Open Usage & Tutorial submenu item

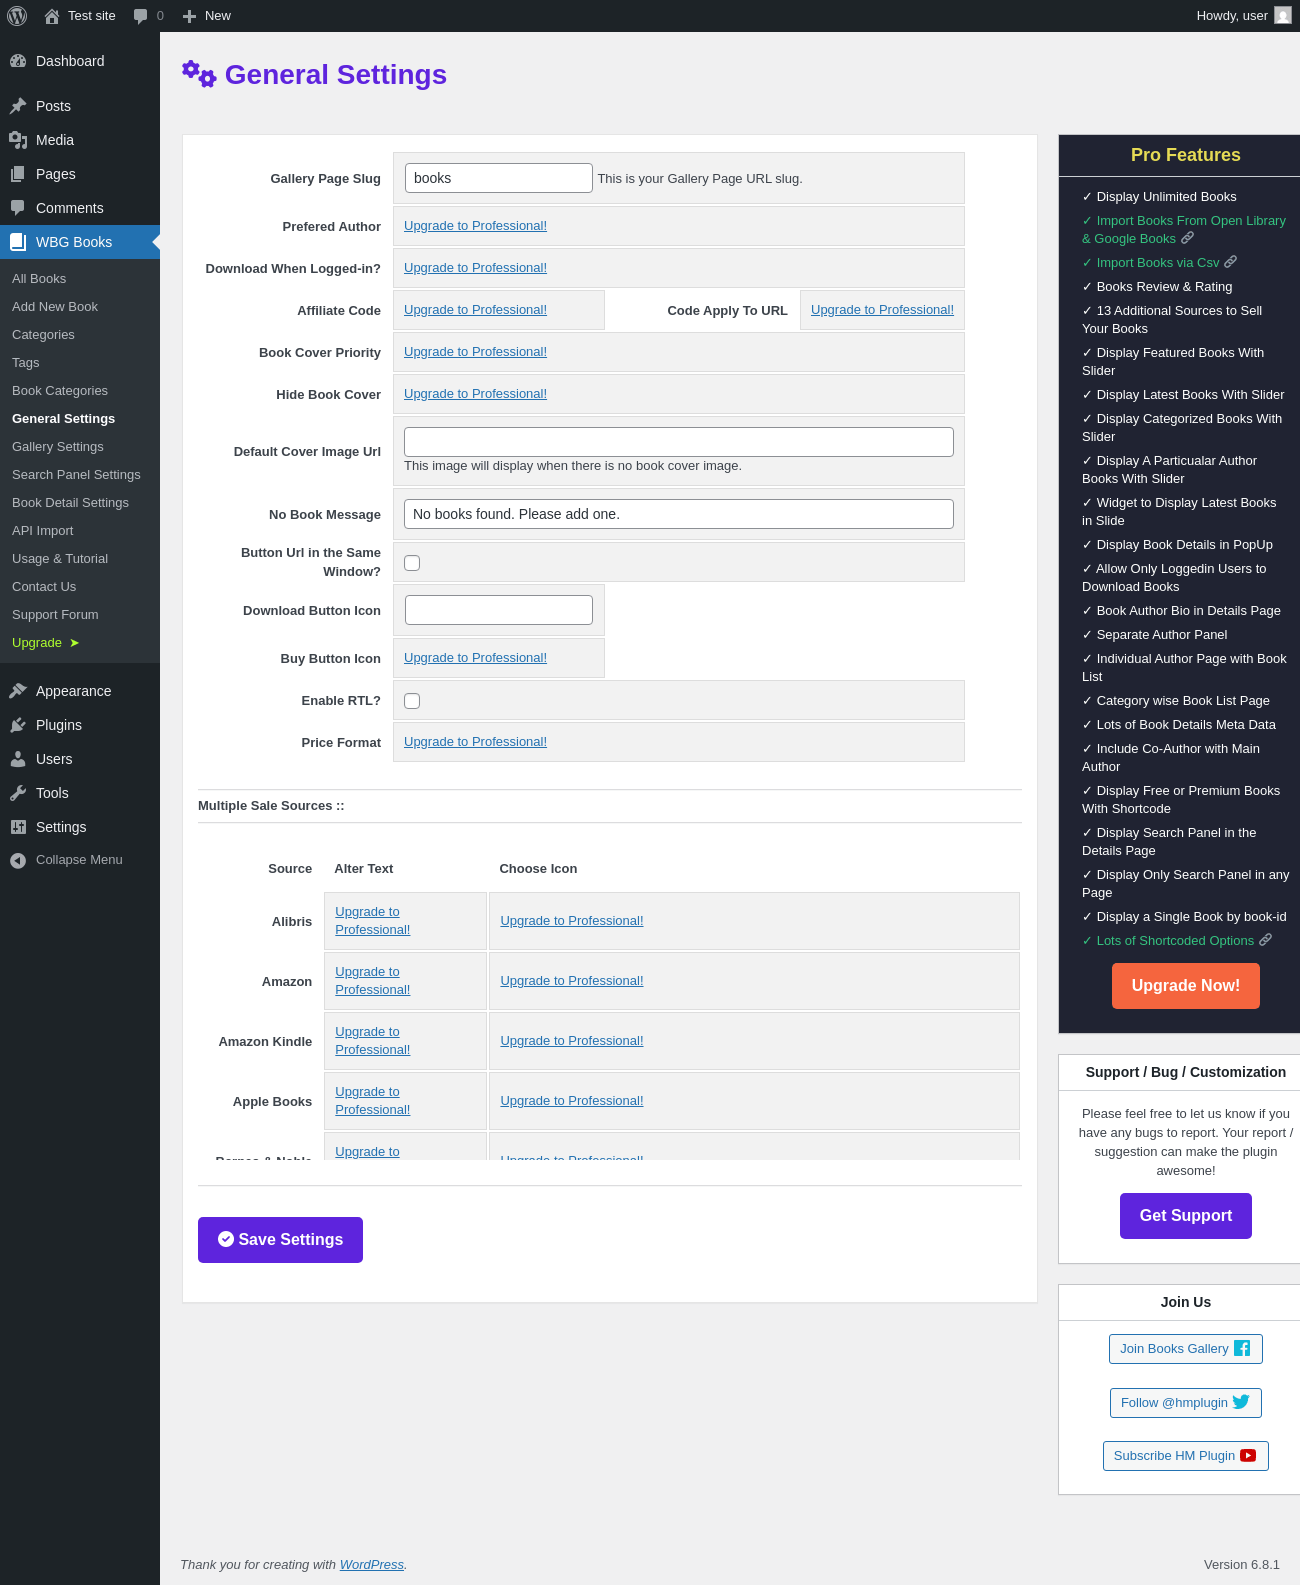[60, 559]
